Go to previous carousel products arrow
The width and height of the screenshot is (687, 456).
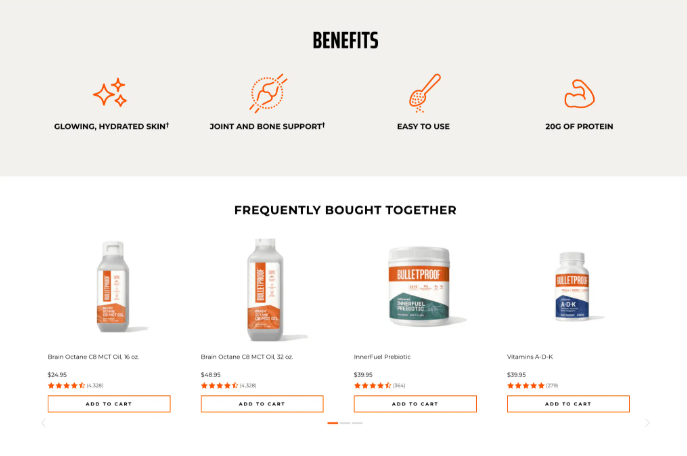(43, 423)
